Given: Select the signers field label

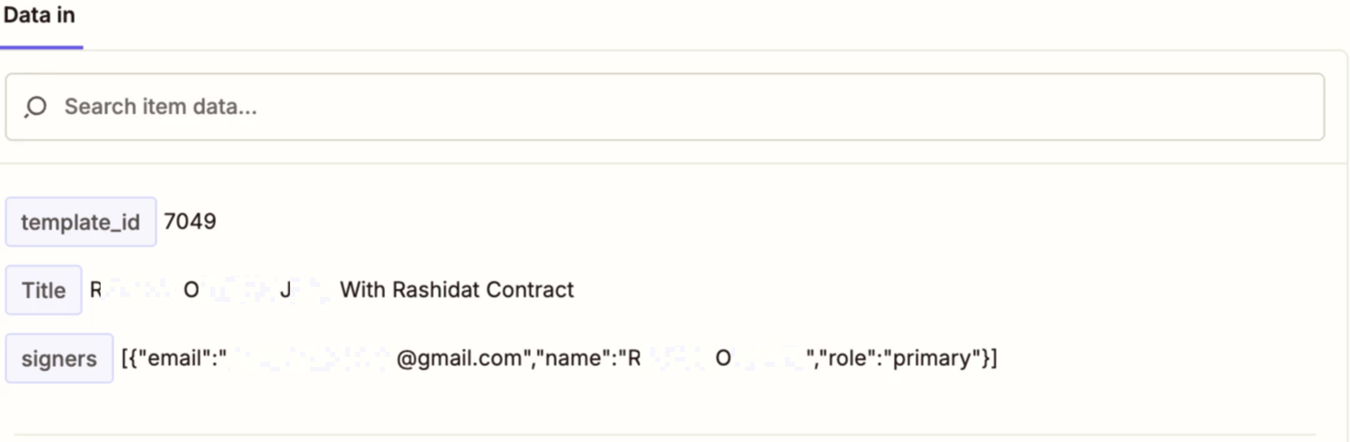Looking at the screenshot, I should click(59, 358).
